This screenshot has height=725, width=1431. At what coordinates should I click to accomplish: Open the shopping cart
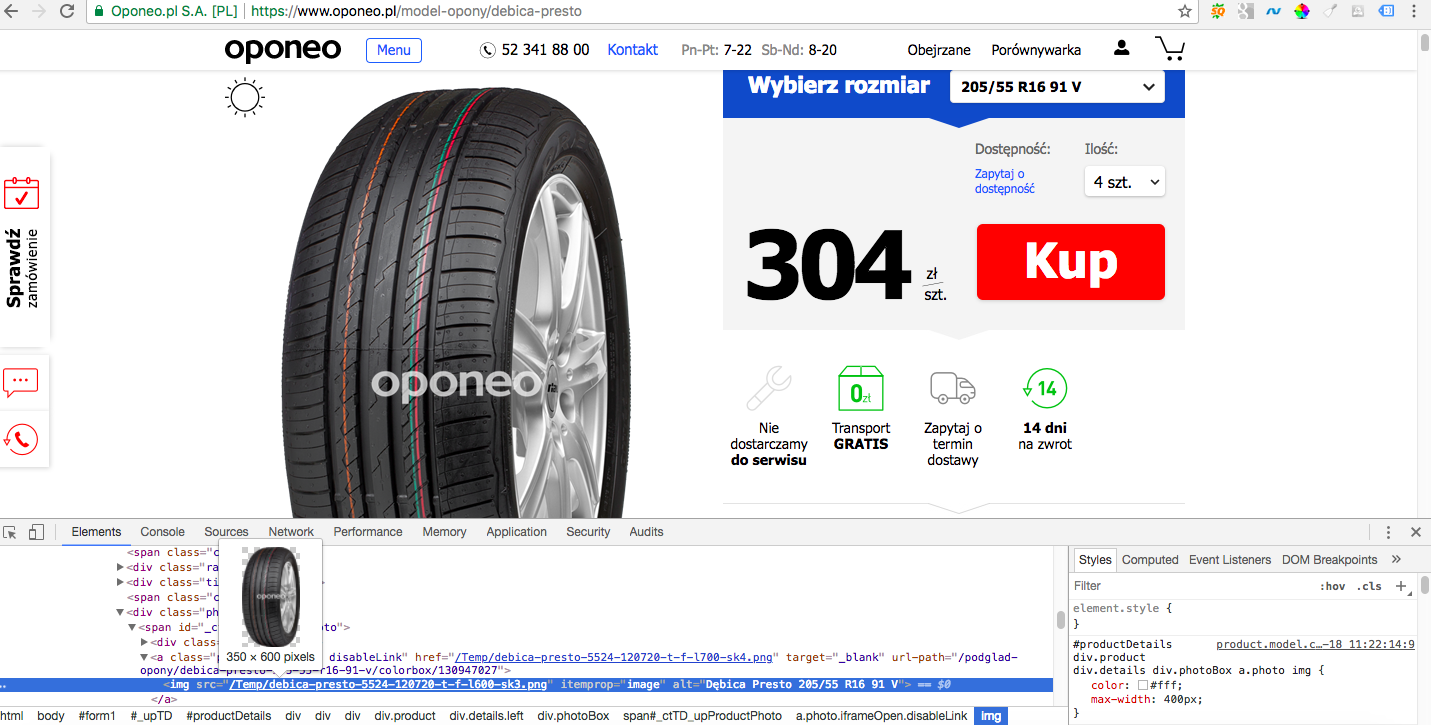(1169, 48)
